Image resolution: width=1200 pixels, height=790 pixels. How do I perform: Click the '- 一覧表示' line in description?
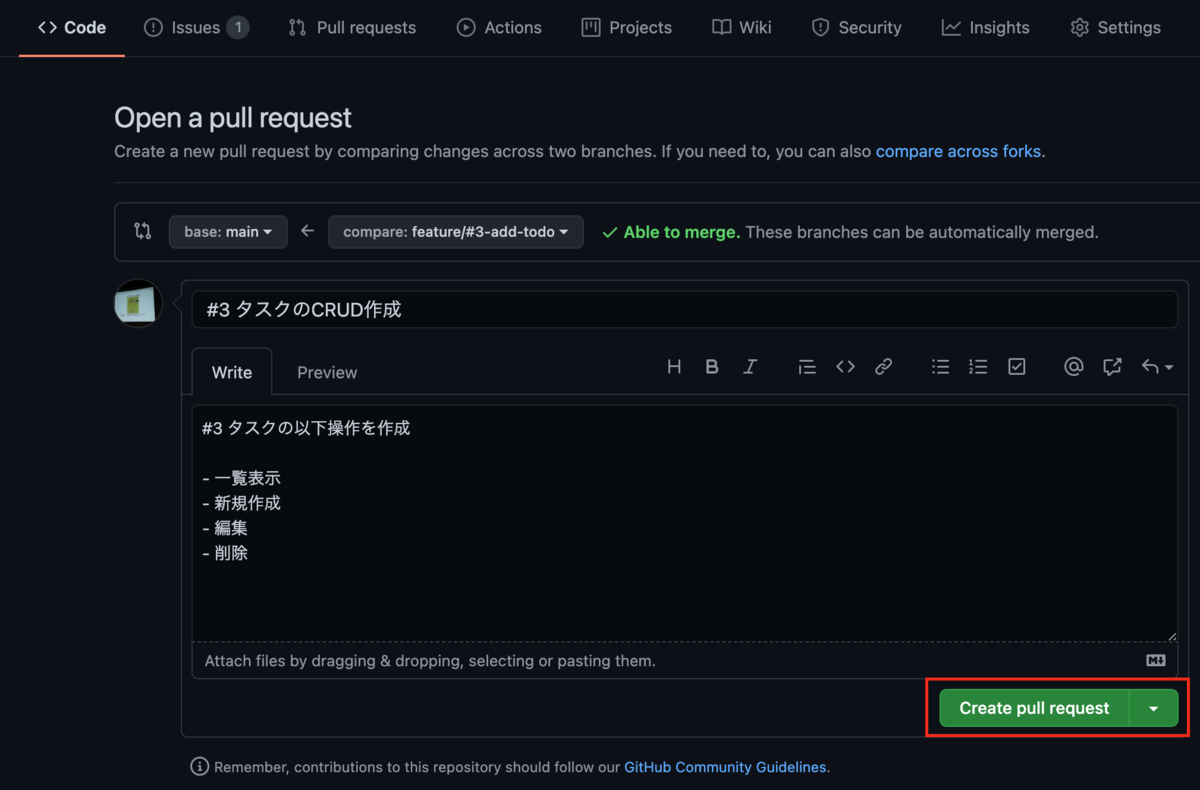(241, 478)
